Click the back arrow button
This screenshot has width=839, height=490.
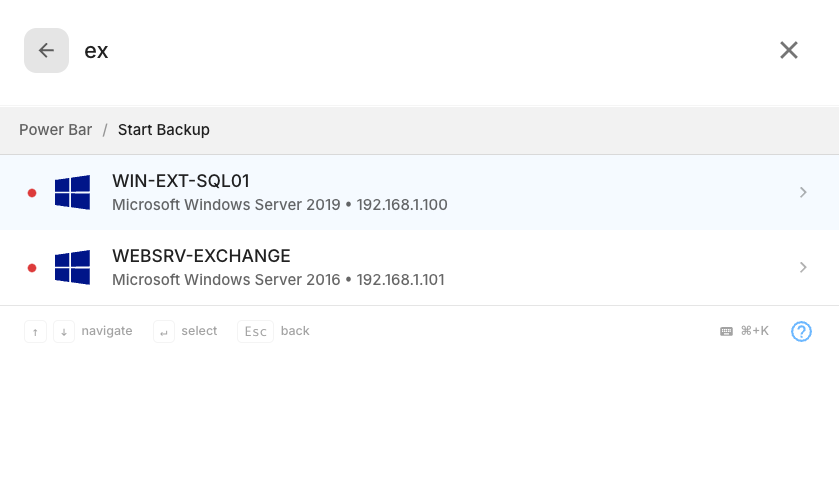(x=46, y=50)
